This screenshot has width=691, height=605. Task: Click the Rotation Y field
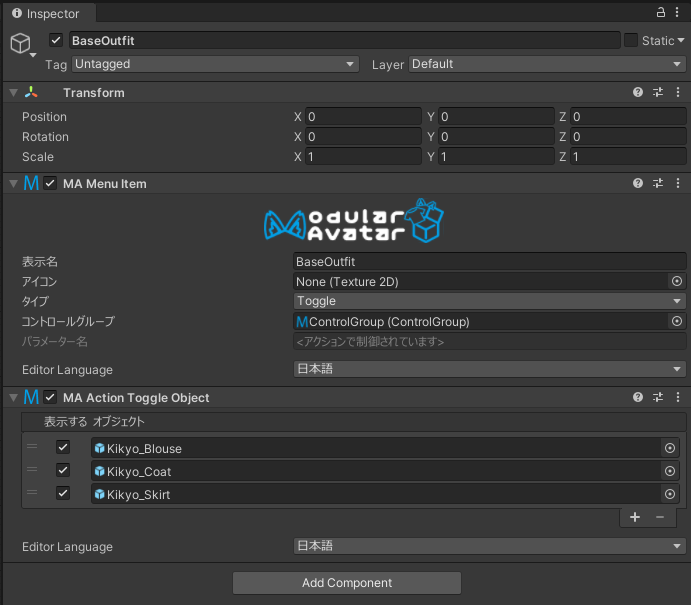point(496,137)
